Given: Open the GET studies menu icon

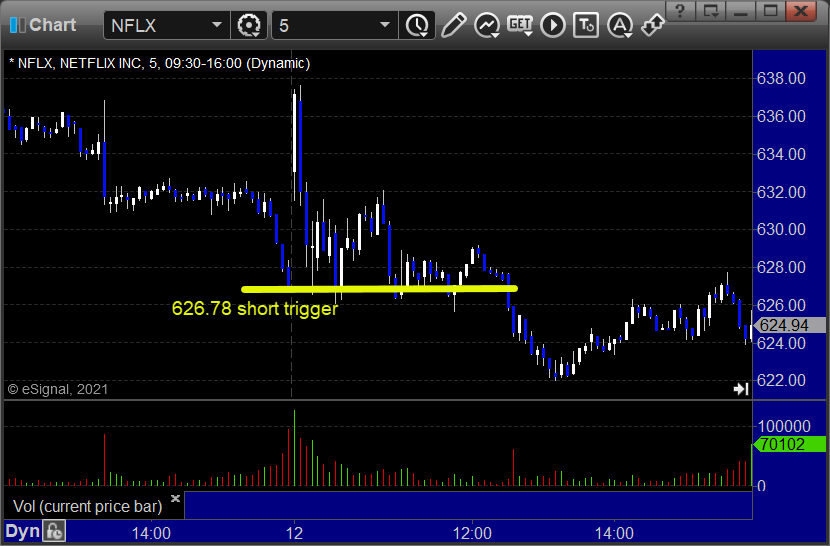Looking at the screenshot, I should click(x=520, y=25).
